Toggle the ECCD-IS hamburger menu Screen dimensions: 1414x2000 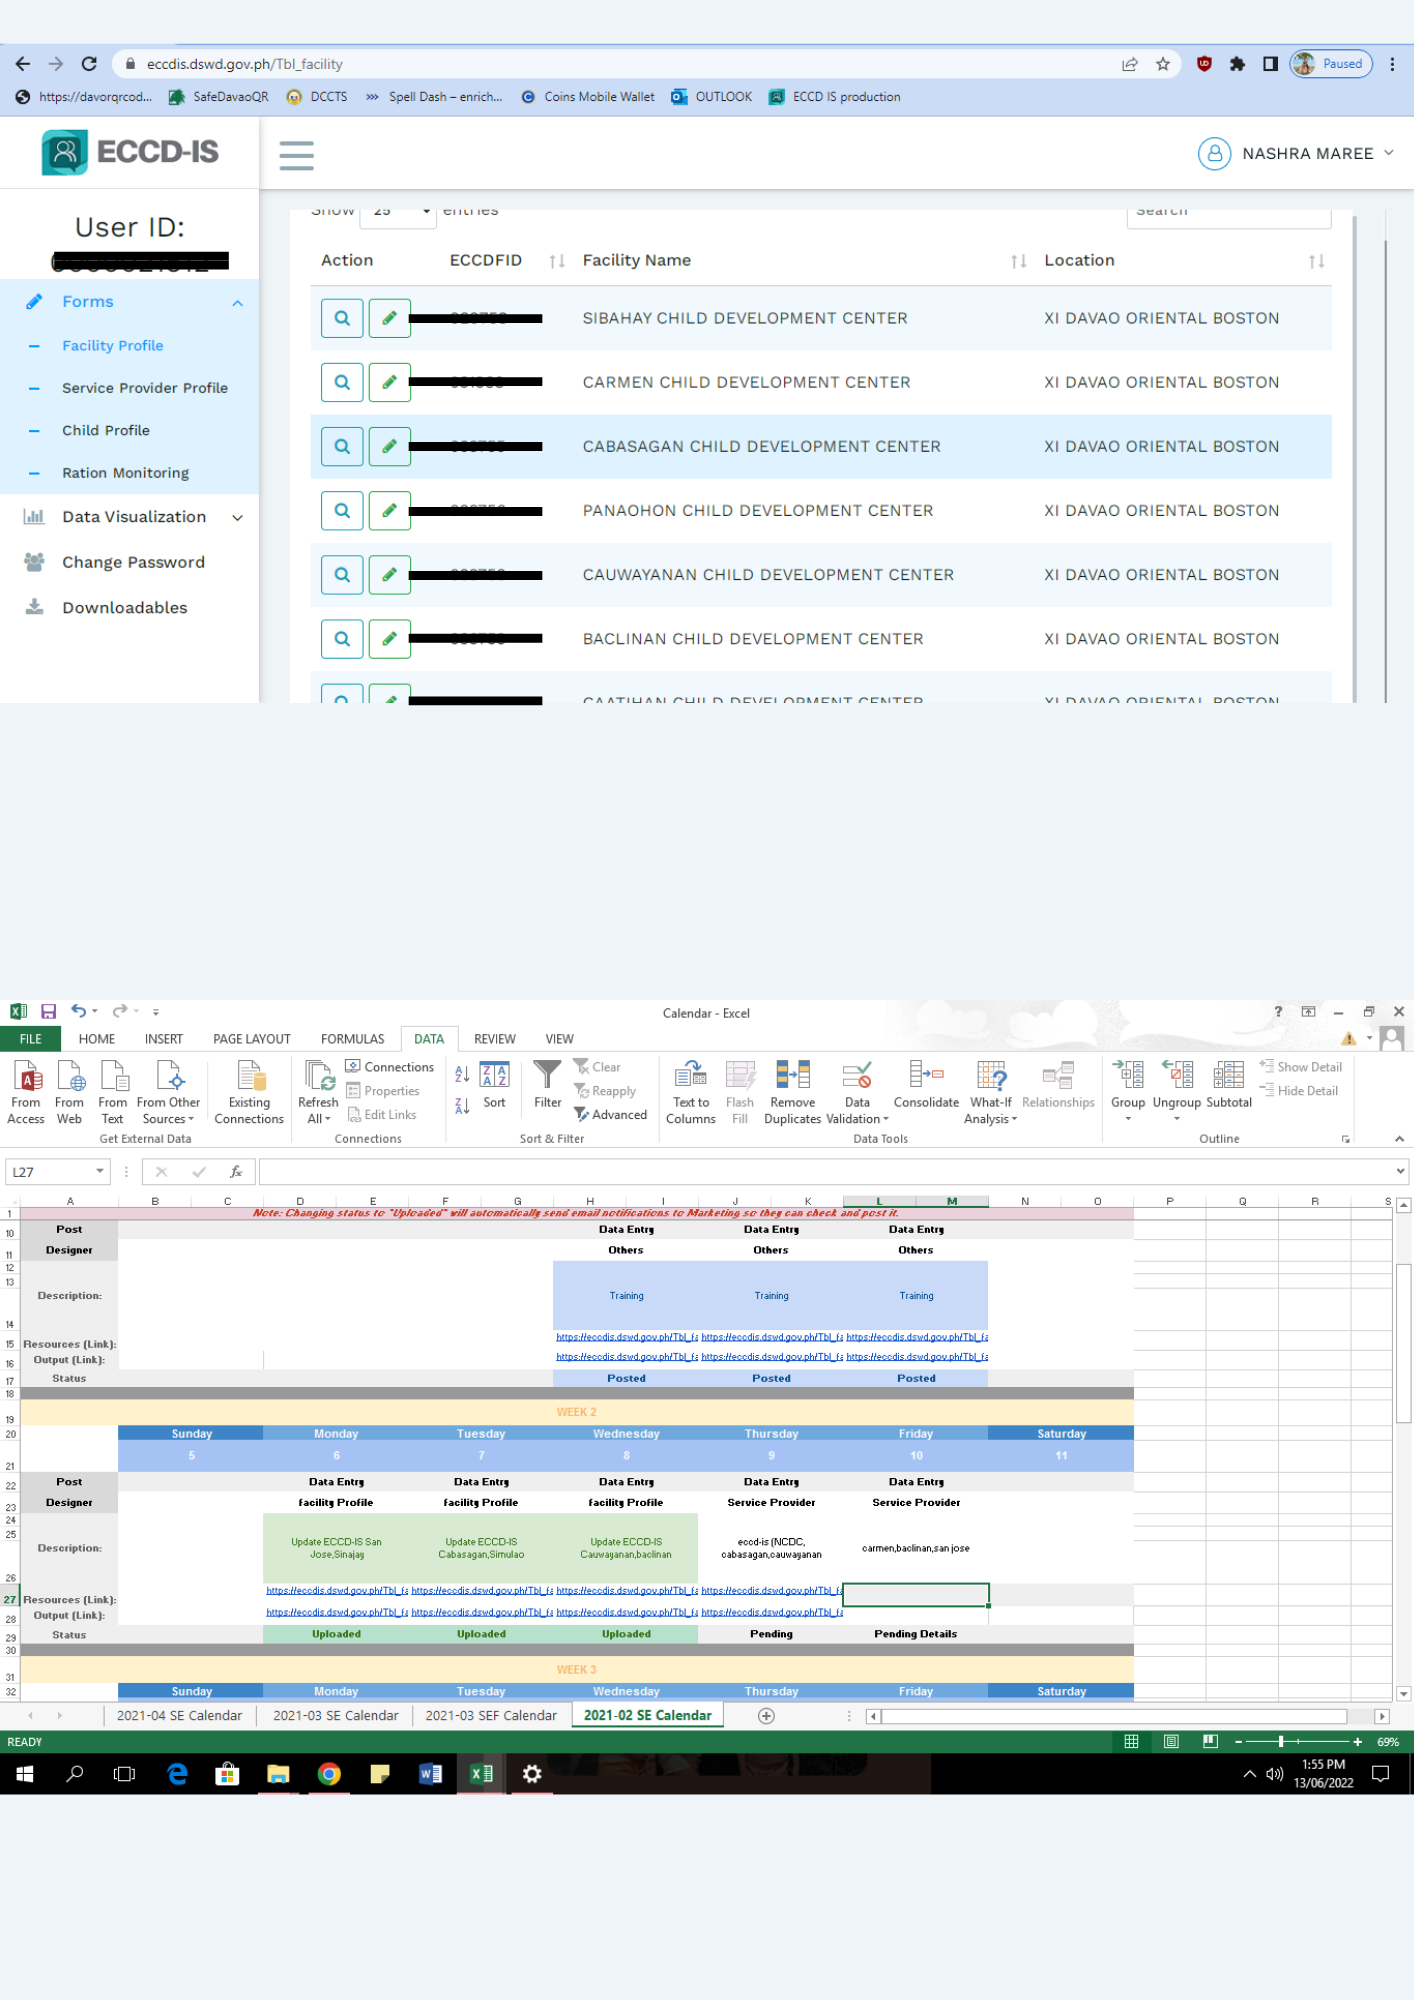tap(296, 155)
